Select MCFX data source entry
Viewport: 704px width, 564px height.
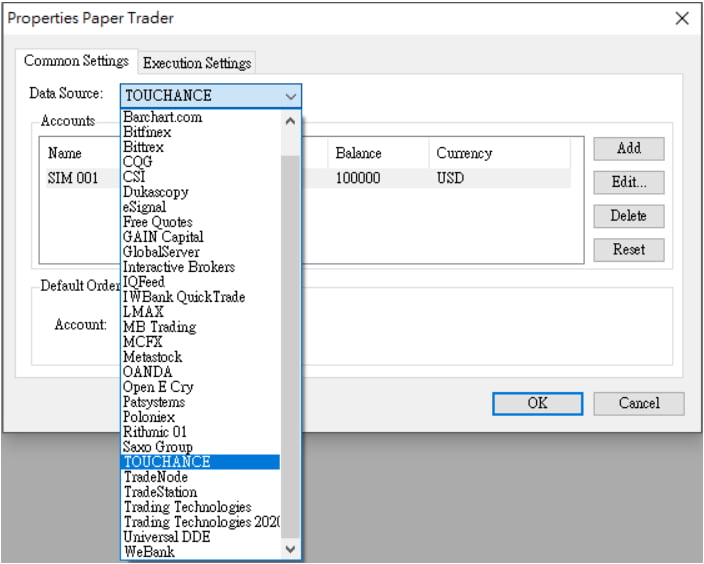tap(201, 342)
